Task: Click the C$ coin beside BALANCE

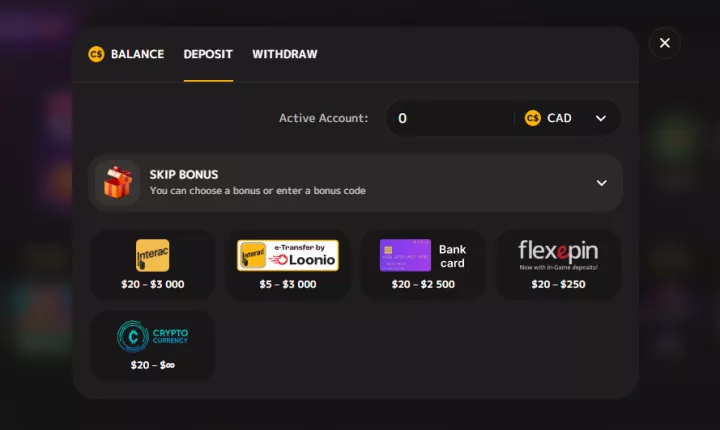Action: [x=96, y=54]
